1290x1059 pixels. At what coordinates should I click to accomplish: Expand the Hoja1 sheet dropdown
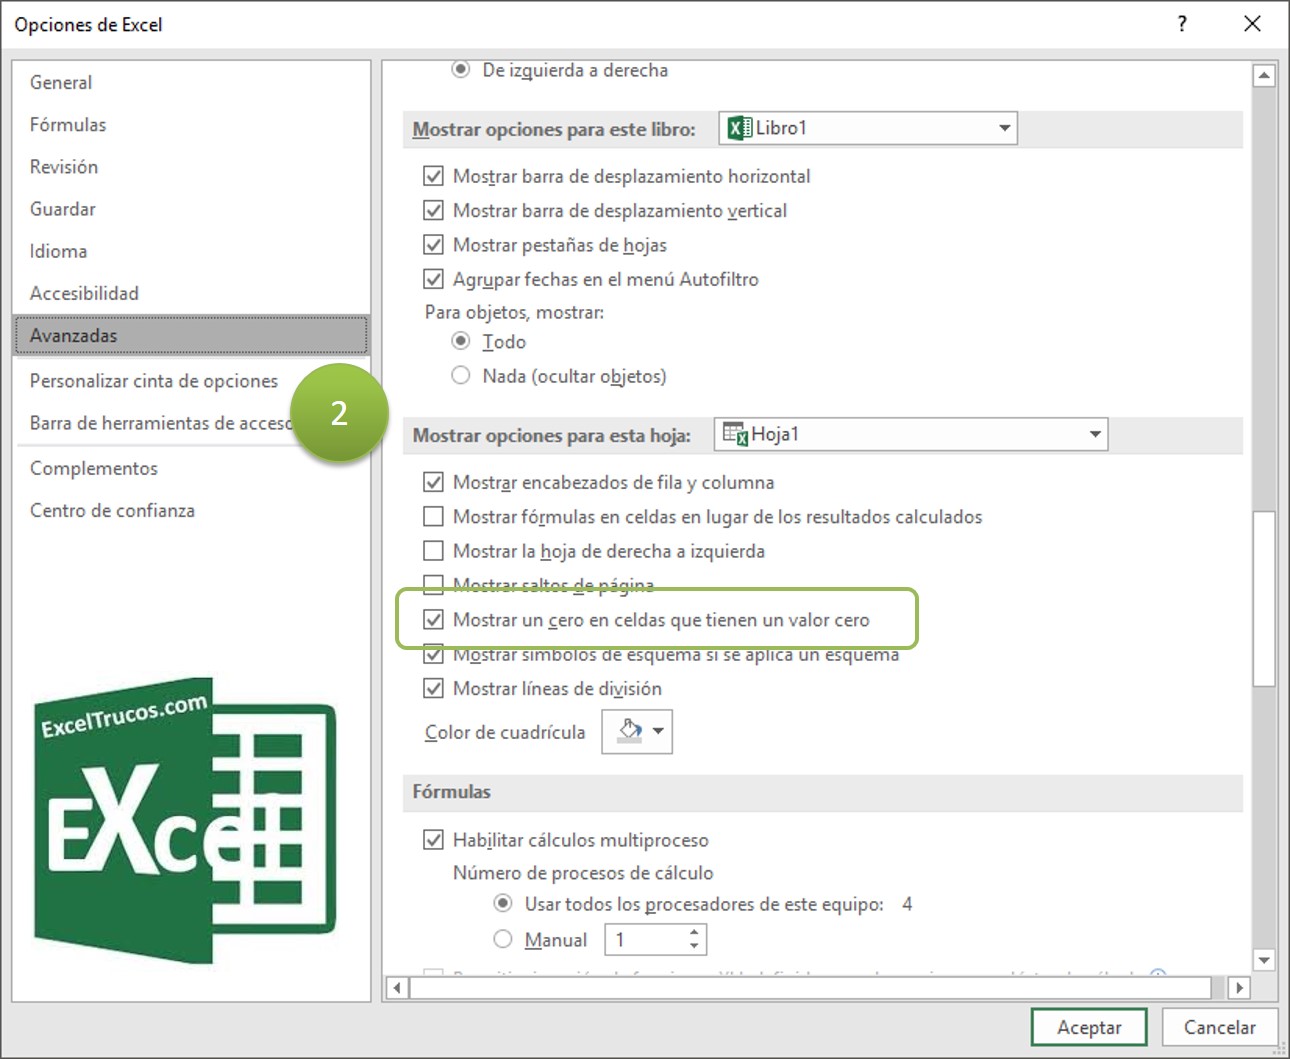[x=1095, y=434]
